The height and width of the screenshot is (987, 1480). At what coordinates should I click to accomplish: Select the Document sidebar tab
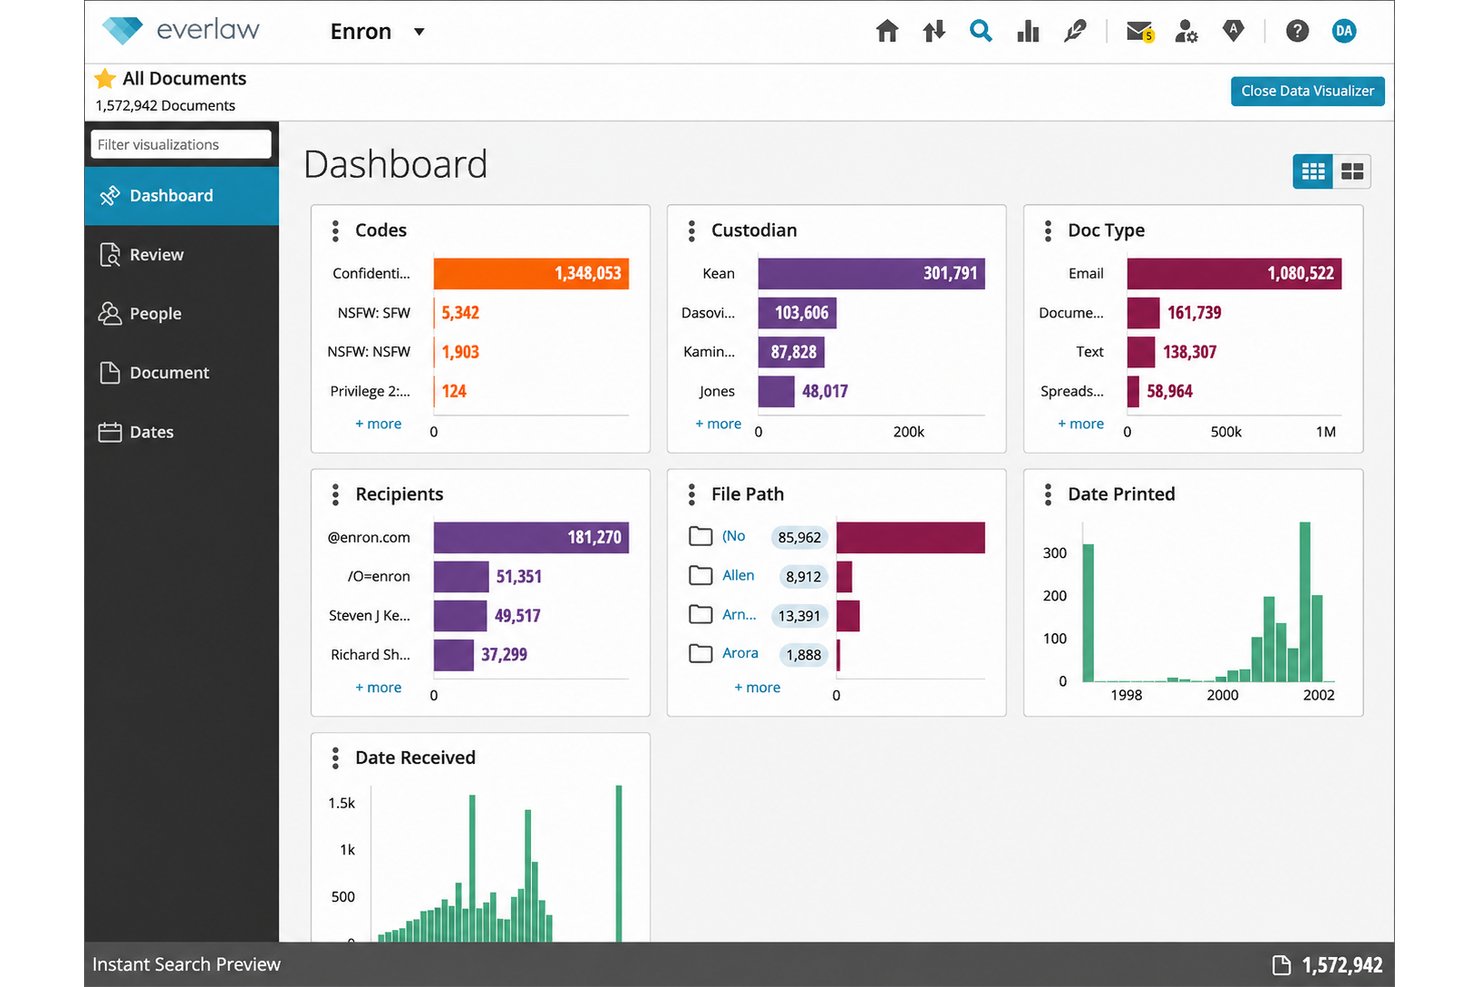pyautogui.click(x=182, y=373)
